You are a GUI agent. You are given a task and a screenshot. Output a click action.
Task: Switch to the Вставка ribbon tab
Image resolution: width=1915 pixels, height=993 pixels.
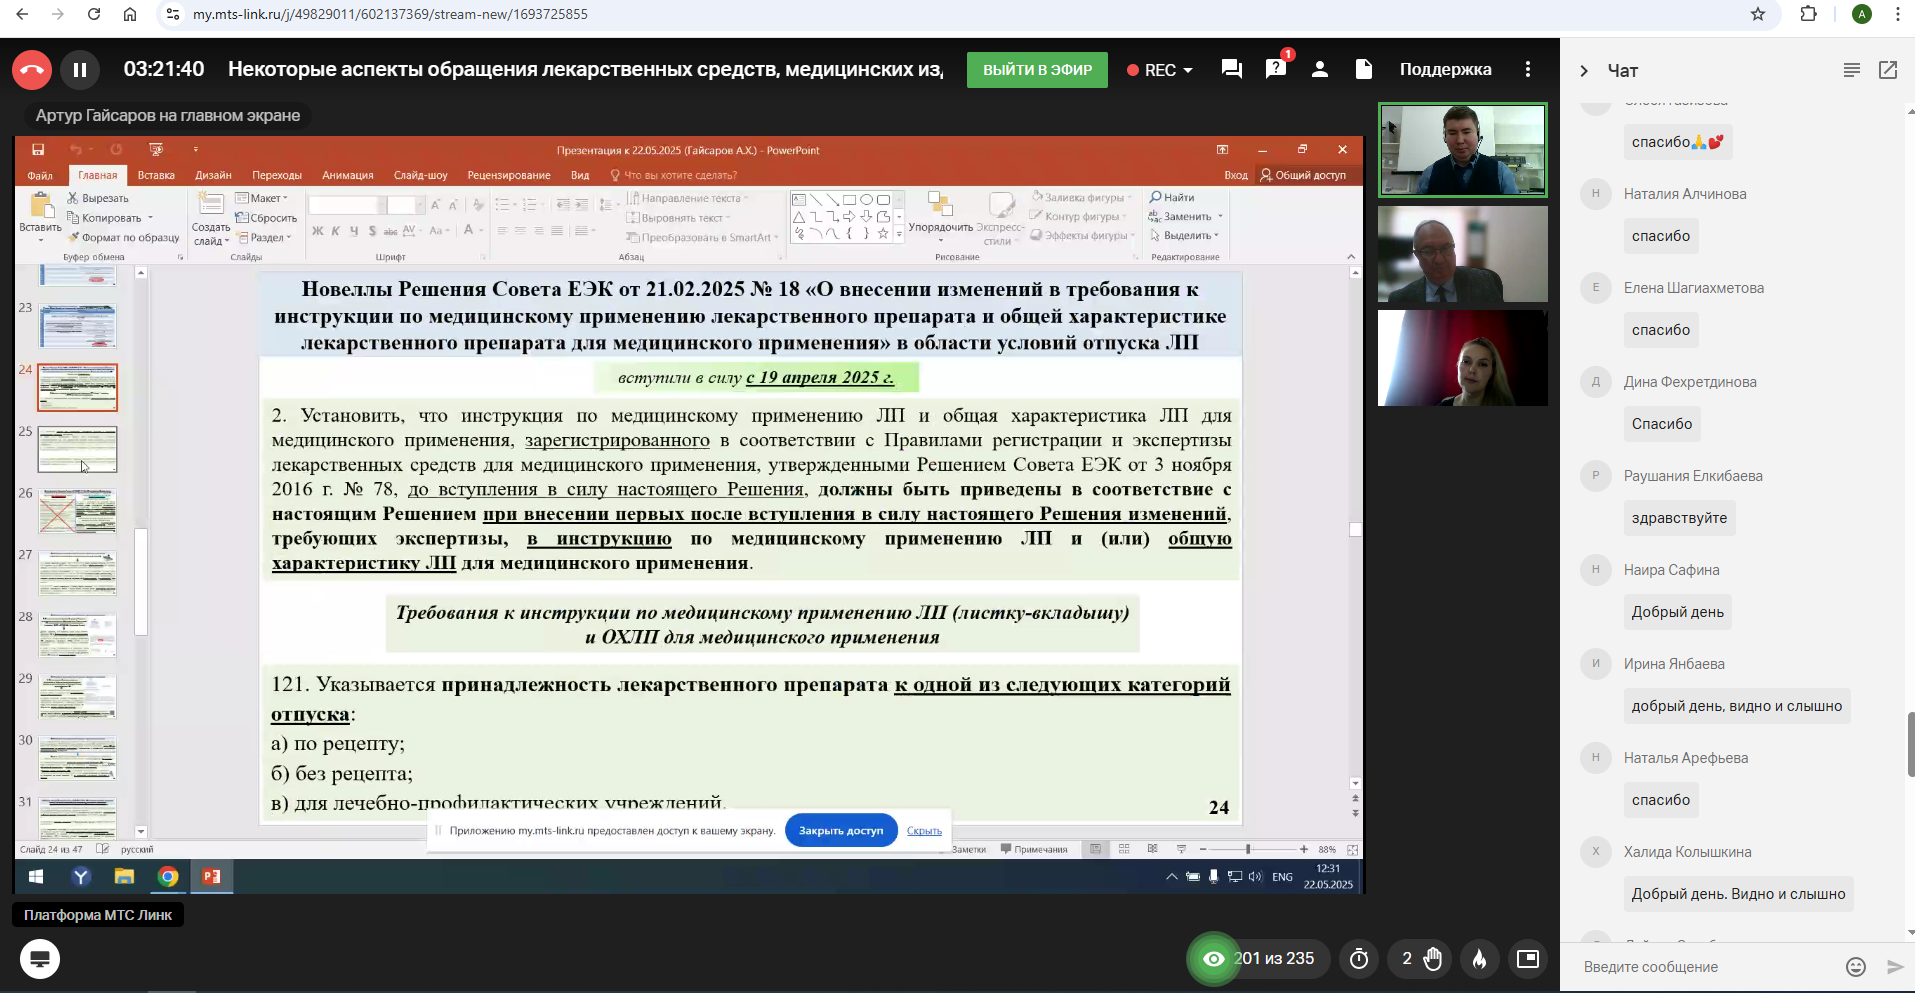(x=156, y=175)
